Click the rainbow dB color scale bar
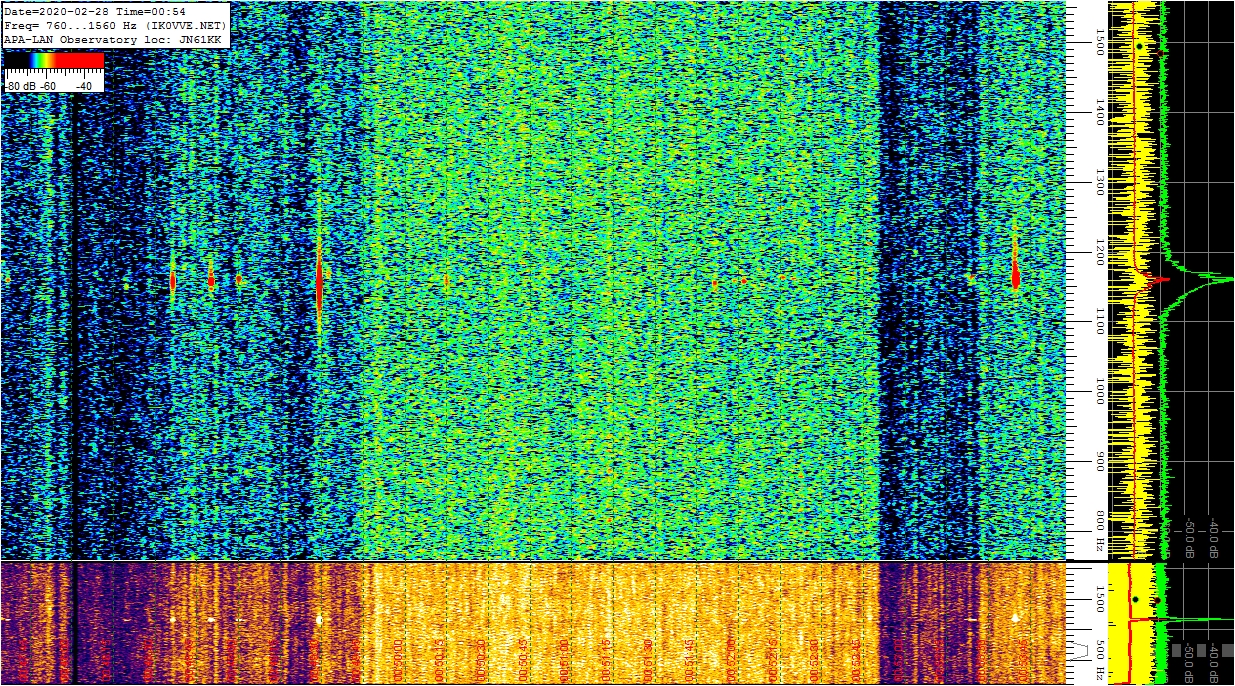This screenshot has height=686, width=1235. pos(54,61)
